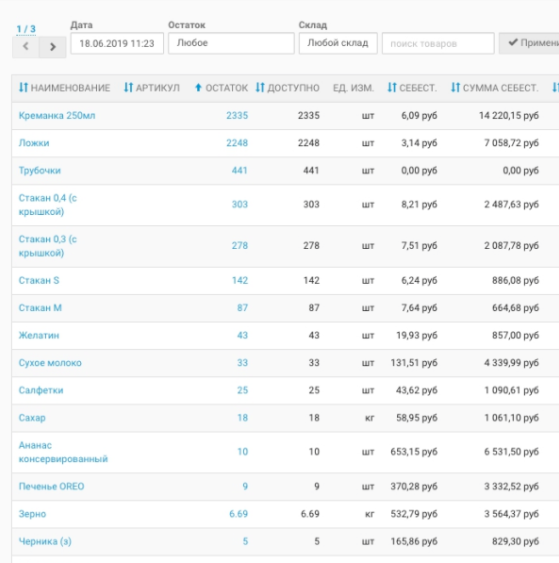559x563 pixels.
Task: Click the 6.69 stock value for Зерно
Action: [x=238, y=514]
